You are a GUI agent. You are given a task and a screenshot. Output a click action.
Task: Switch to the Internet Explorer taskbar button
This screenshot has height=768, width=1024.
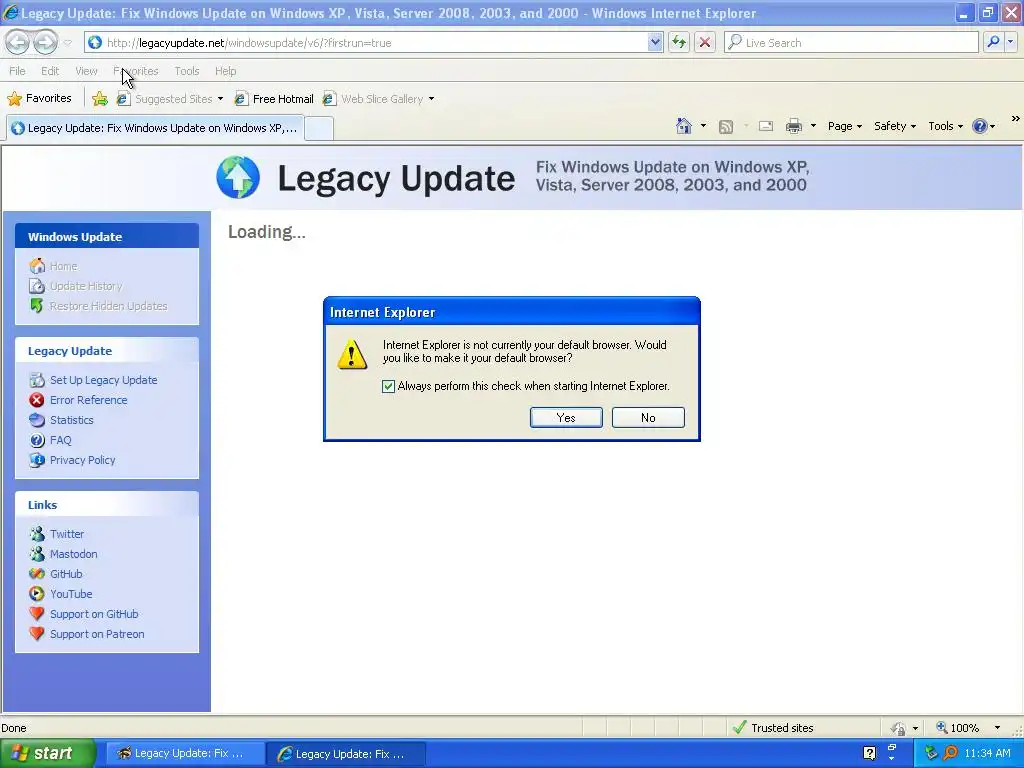click(347, 754)
